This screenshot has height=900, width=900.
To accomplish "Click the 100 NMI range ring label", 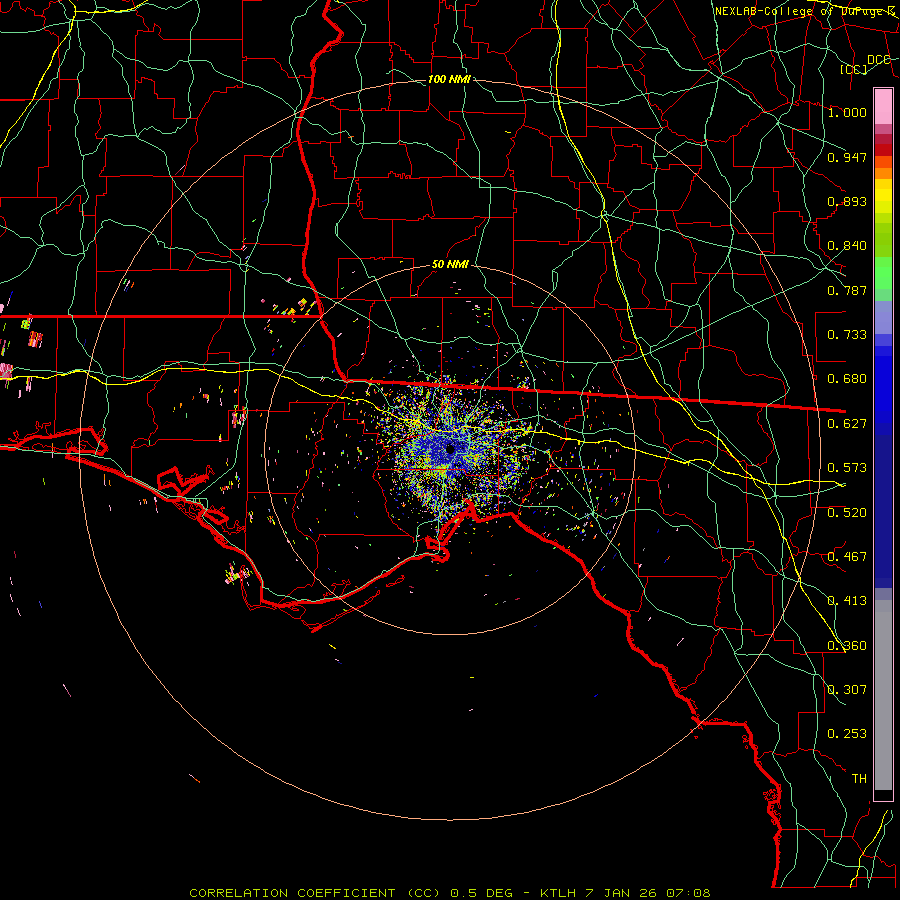I will pyautogui.click(x=449, y=79).
